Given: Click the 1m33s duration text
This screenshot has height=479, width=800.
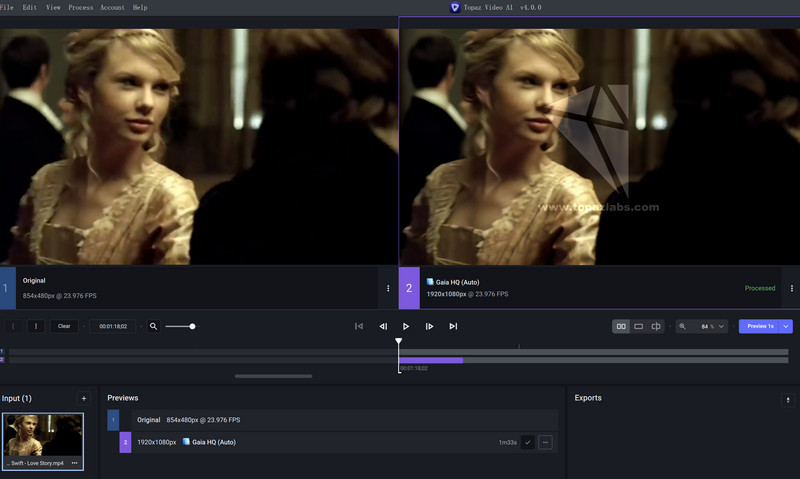Looking at the screenshot, I should click(x=508, y=443).
